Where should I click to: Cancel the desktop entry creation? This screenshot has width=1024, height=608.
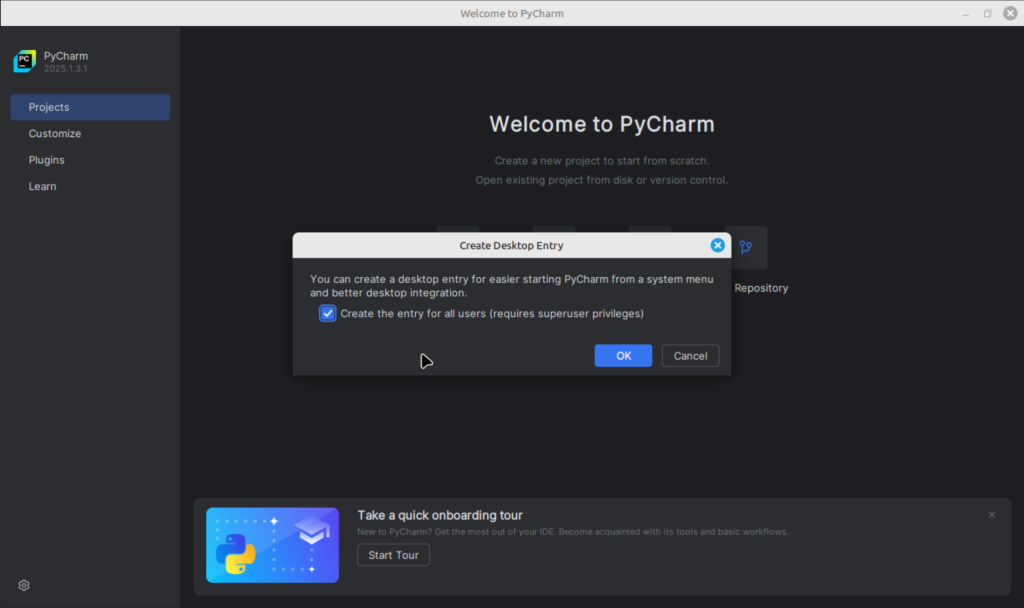(690, 355)
